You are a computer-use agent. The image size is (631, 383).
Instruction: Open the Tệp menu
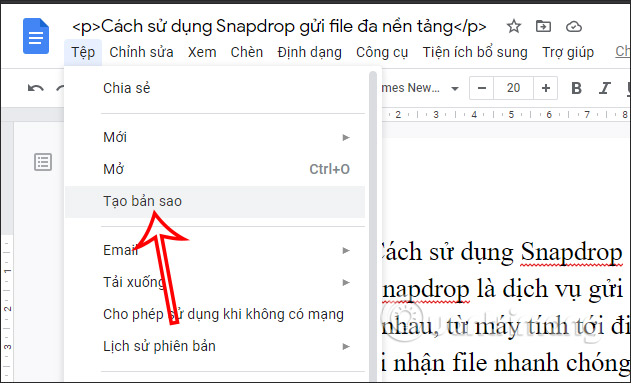83,52
